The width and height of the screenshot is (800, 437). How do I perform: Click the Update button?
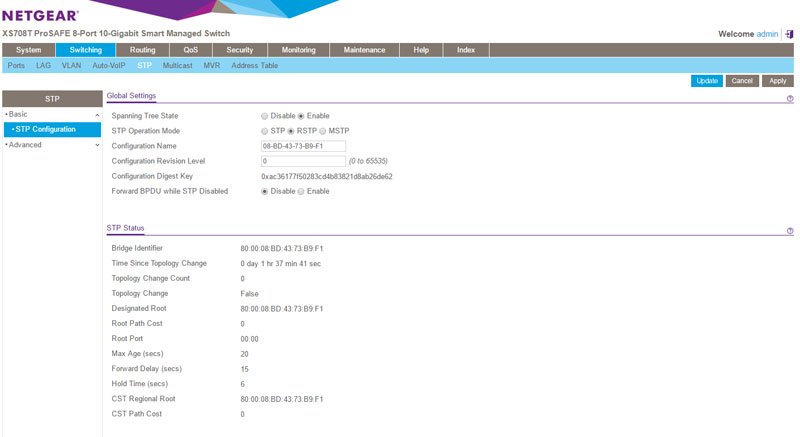click(707, 81)
